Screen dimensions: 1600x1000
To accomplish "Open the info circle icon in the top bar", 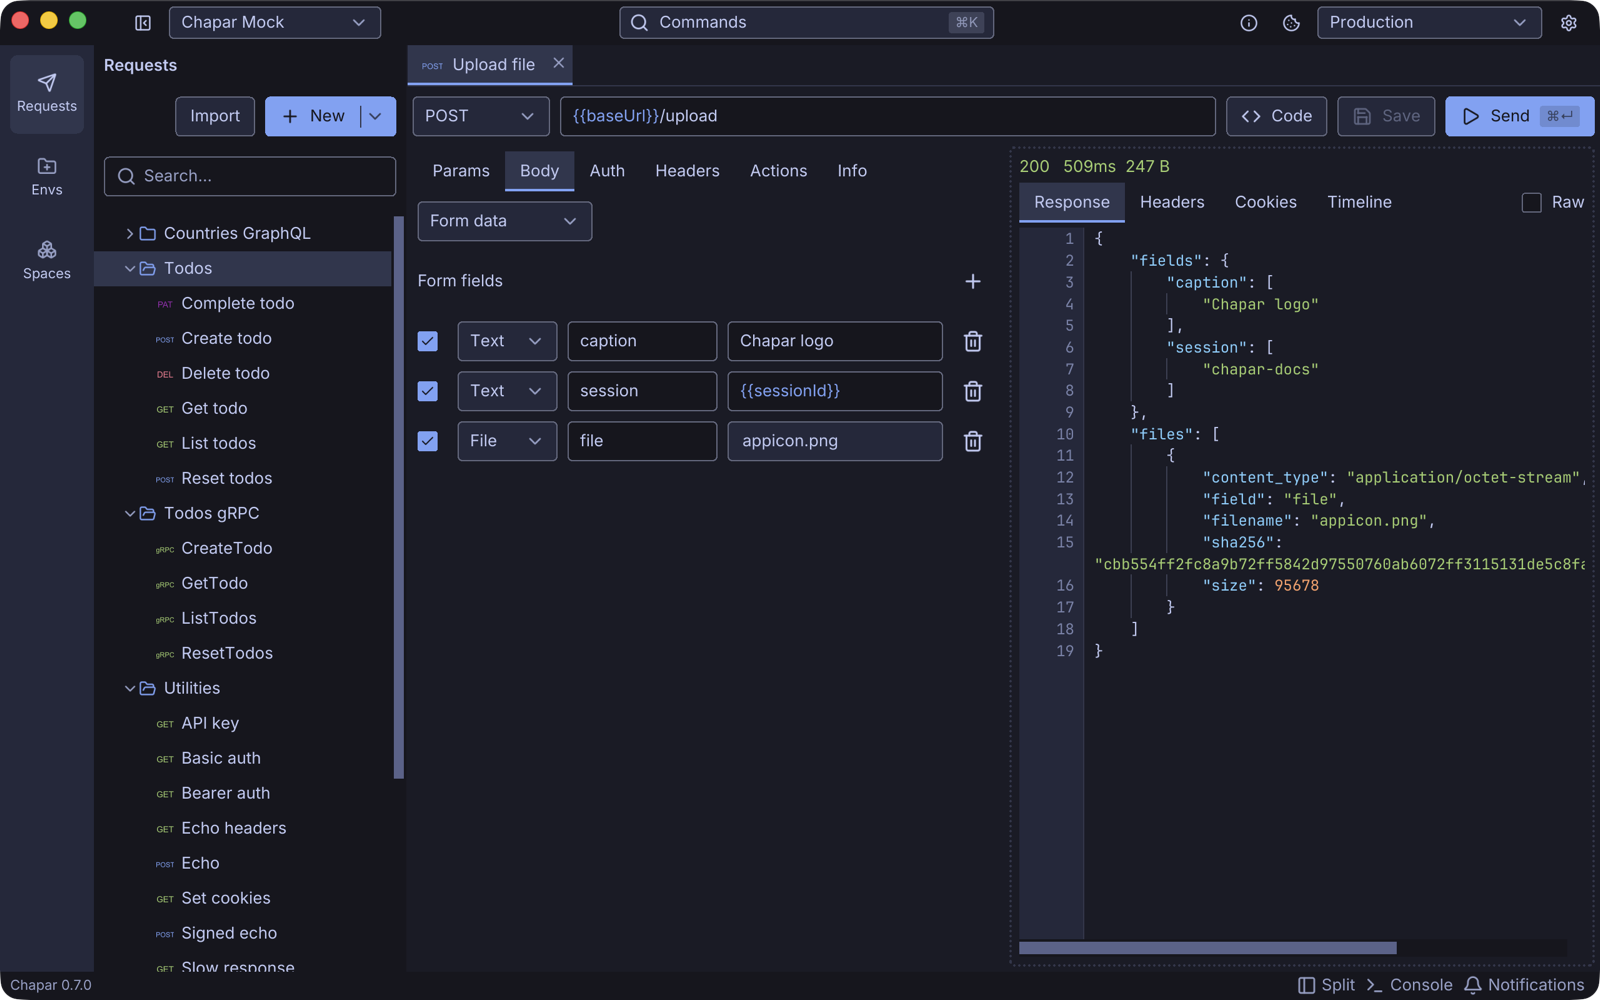I will click(x=1249, y=22).
